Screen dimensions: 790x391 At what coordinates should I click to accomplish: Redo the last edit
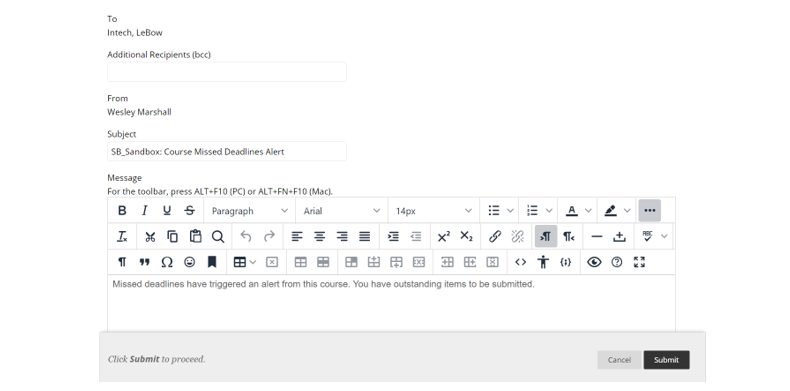[269, 236]
